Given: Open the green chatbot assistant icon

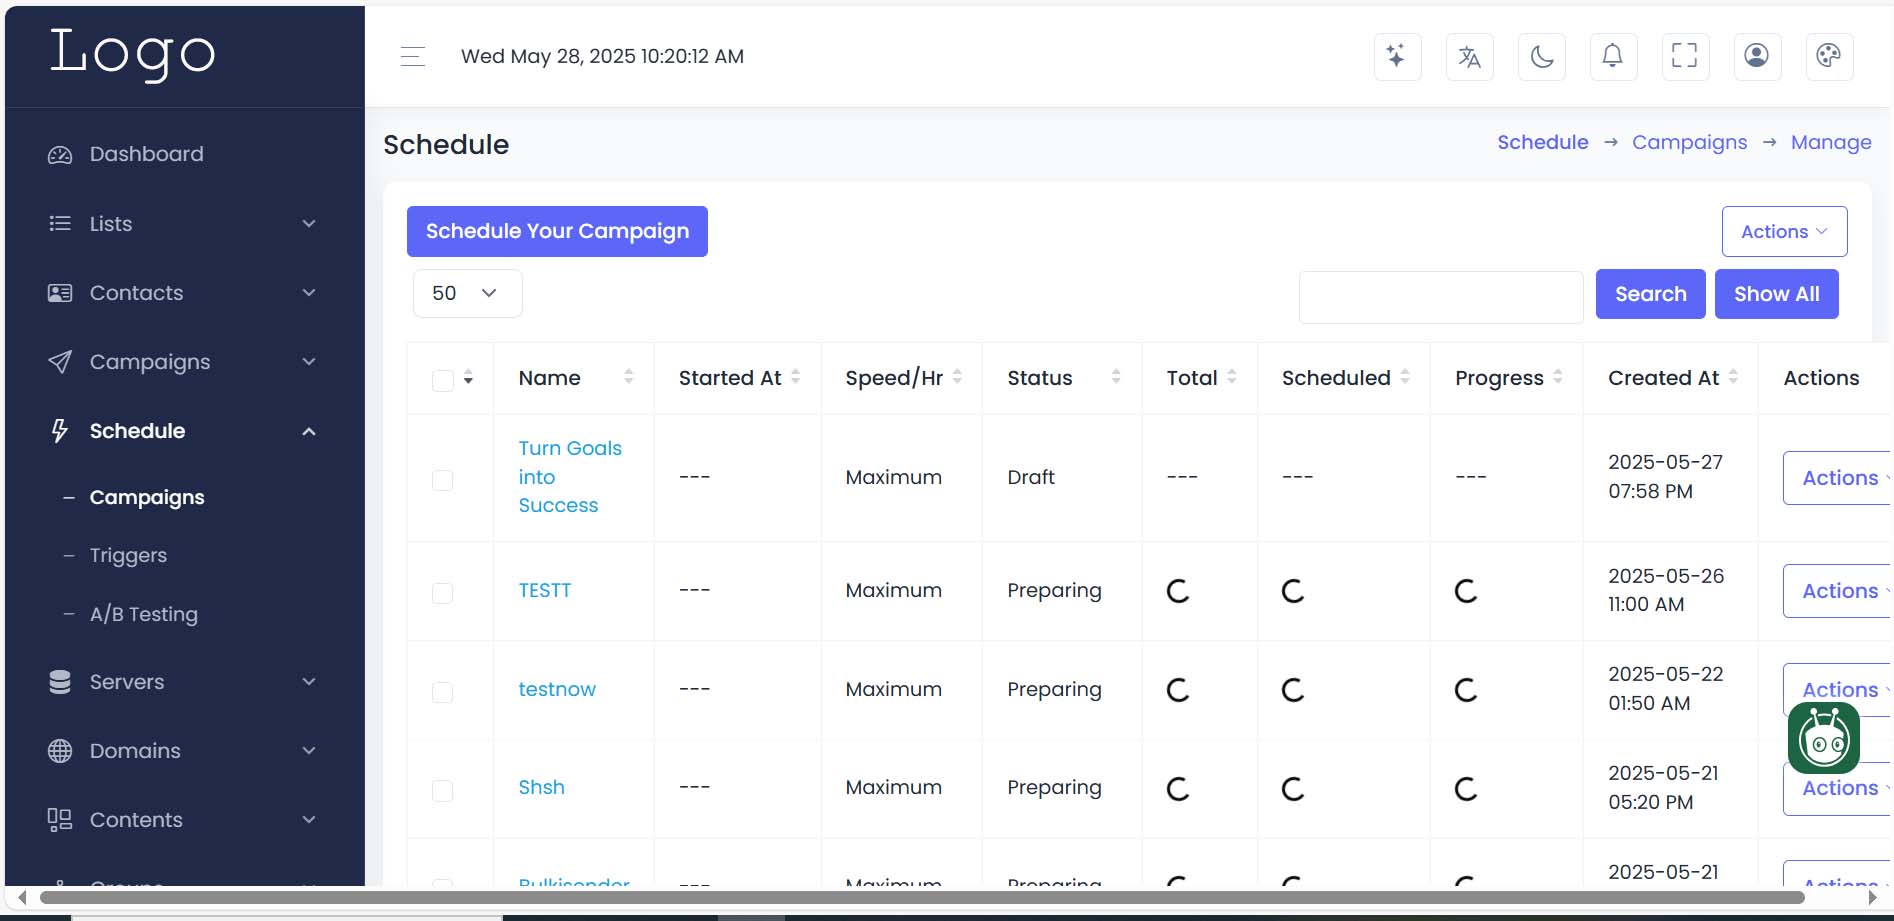Looking at the screenshot, I should (x=1823, y=738).
